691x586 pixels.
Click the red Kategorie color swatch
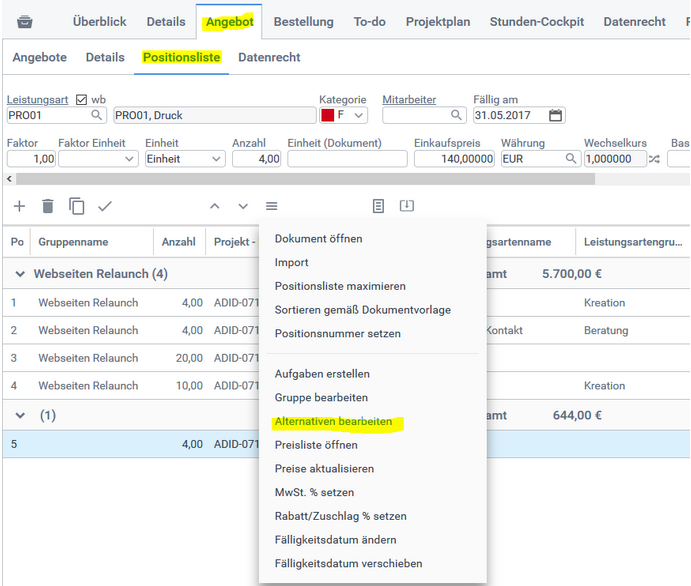(327, 115)
